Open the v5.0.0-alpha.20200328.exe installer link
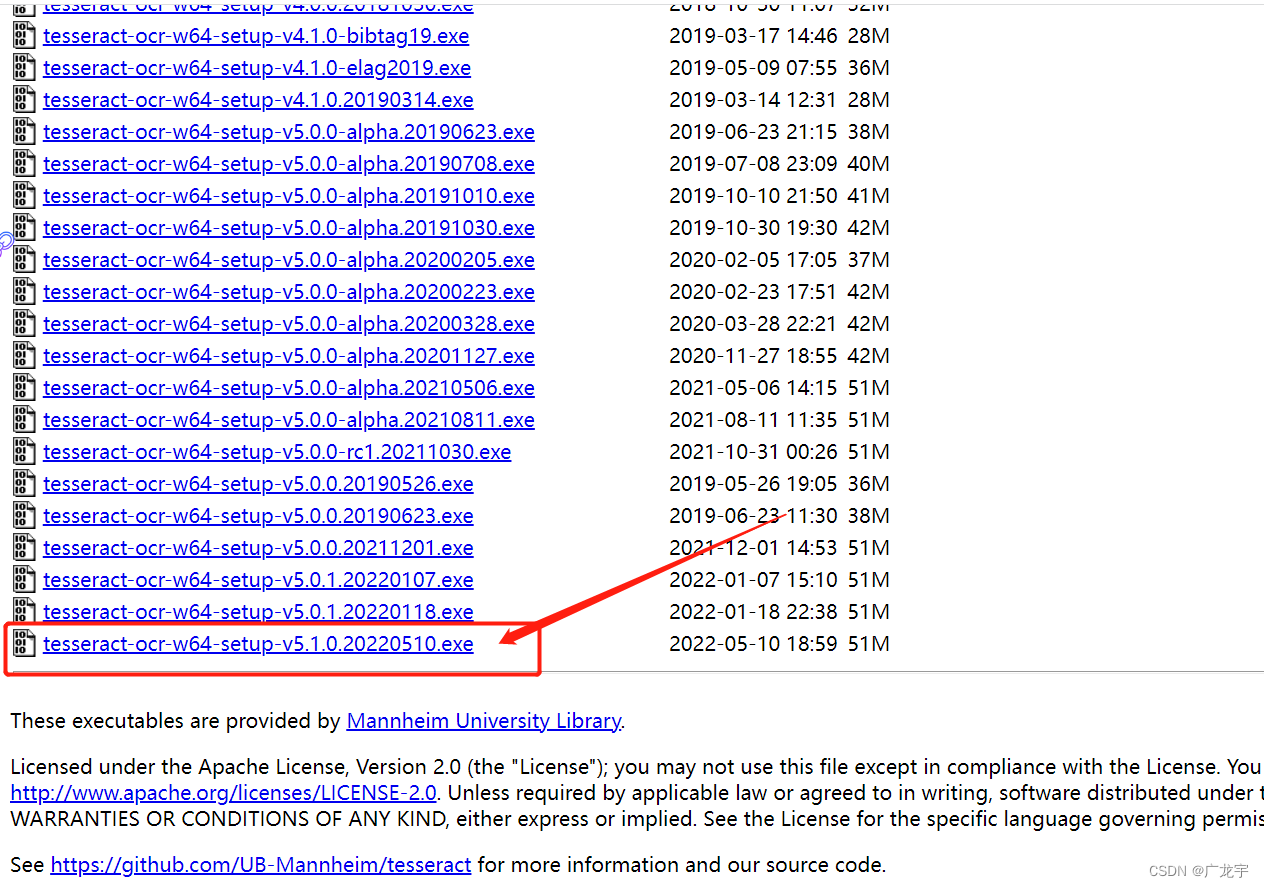 click(289, 324)
